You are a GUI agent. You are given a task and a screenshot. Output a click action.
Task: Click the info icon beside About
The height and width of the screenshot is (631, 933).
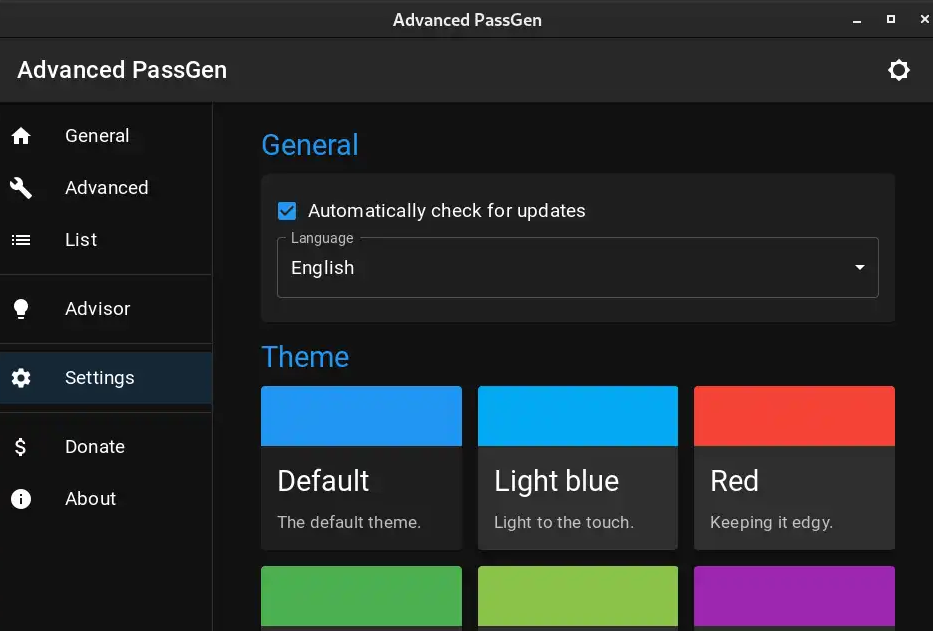[21, 499]
